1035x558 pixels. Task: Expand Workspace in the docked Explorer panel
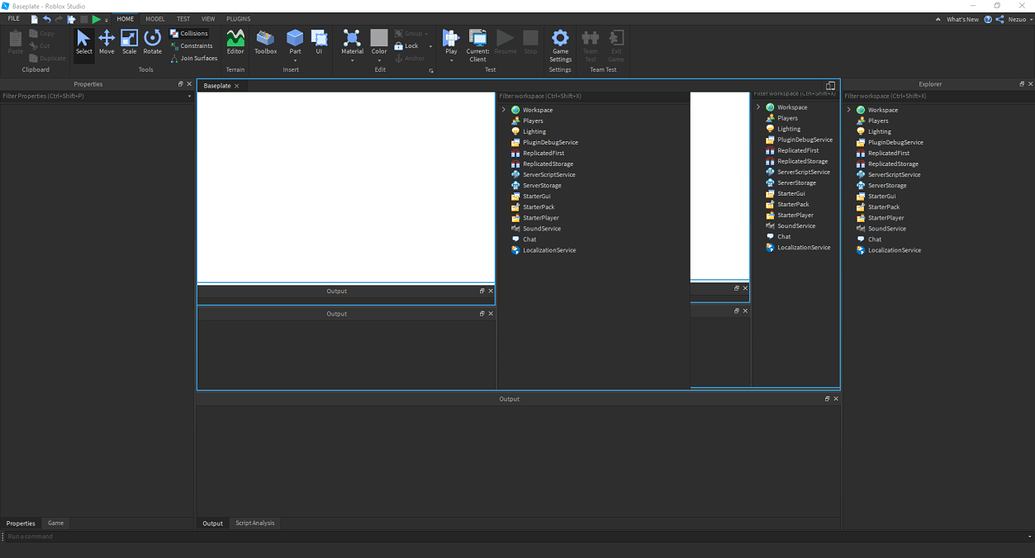(x=849, y=110)
